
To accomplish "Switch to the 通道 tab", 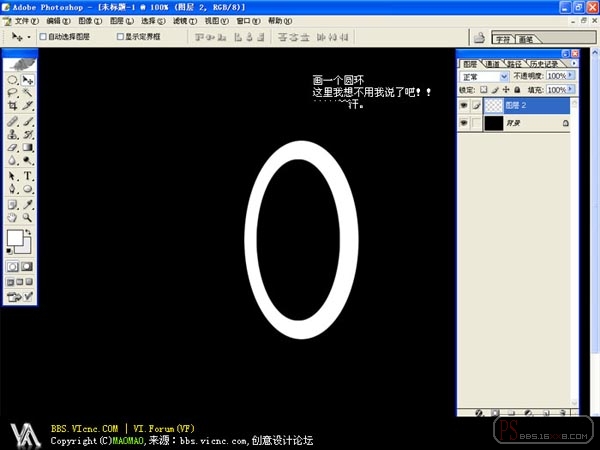I will [x=492, y=64].
